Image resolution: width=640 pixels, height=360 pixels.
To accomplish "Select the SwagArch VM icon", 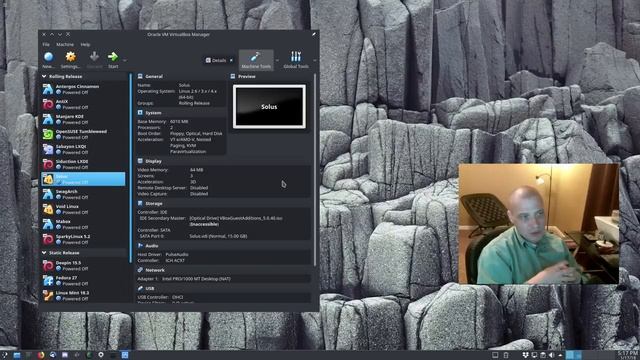I will [x=48, y=194].
